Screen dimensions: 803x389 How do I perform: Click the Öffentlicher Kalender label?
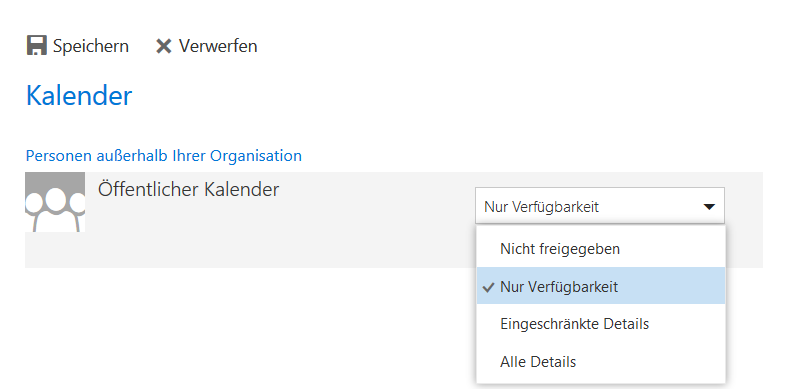188,189
